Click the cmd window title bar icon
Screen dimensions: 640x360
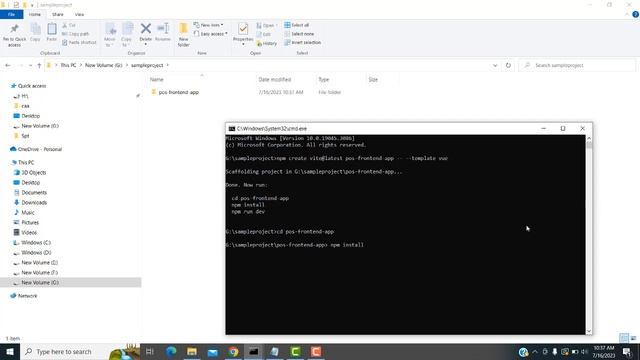[x=232, y=129]
